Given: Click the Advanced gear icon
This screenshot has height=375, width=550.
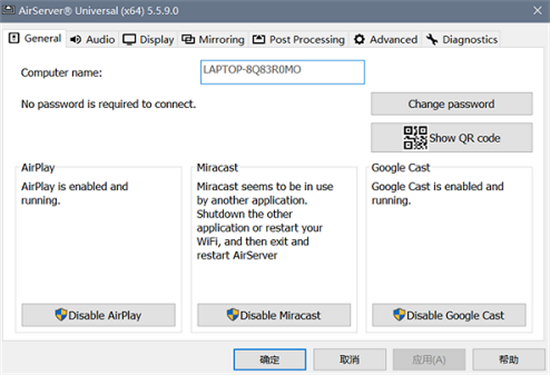Looking at the screenshot, I should (359, 39).
